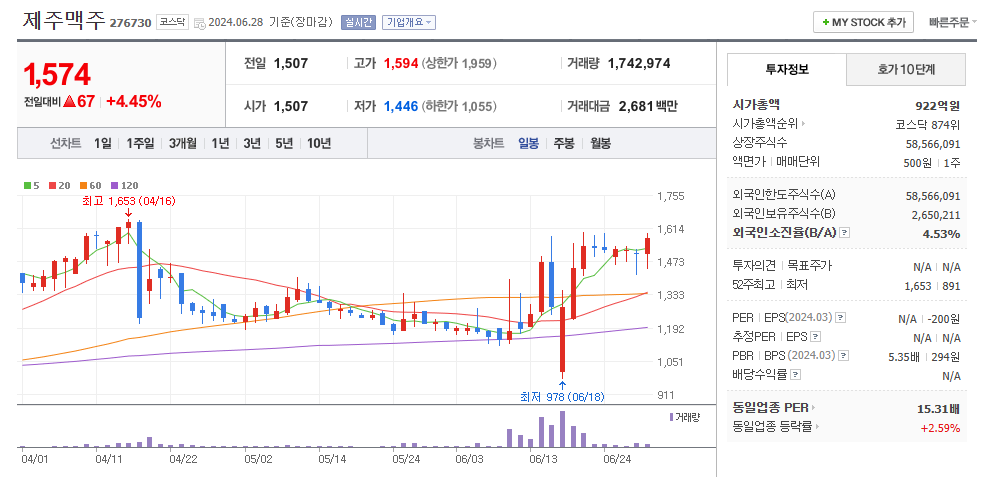Click the 상장주식수 58,566,091 value

point(933,144)
